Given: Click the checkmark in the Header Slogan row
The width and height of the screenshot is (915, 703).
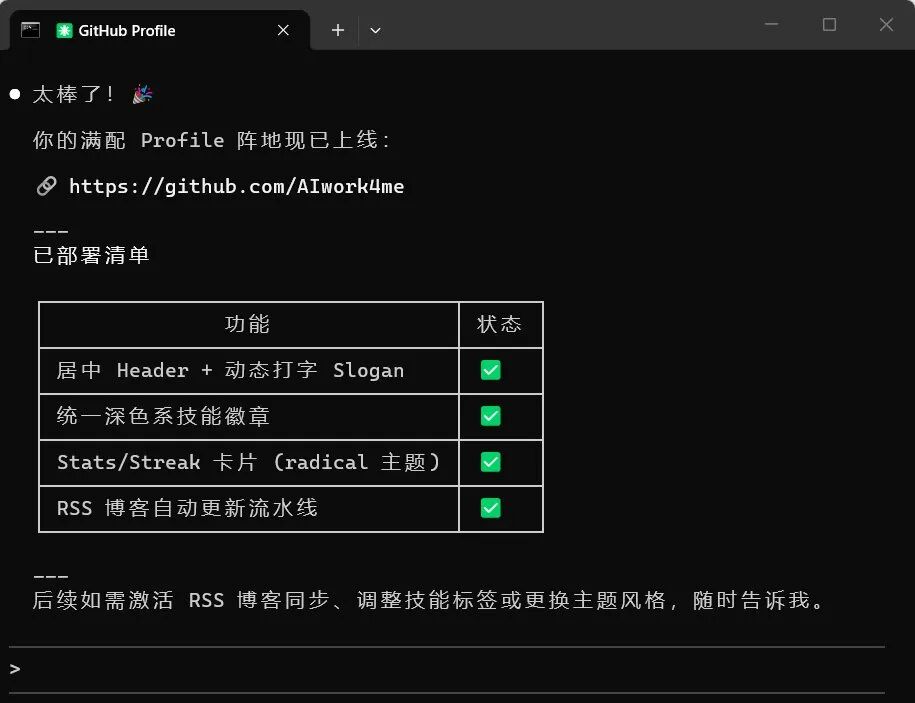Looking at the screenshot, I should click(x=491, y=370).
